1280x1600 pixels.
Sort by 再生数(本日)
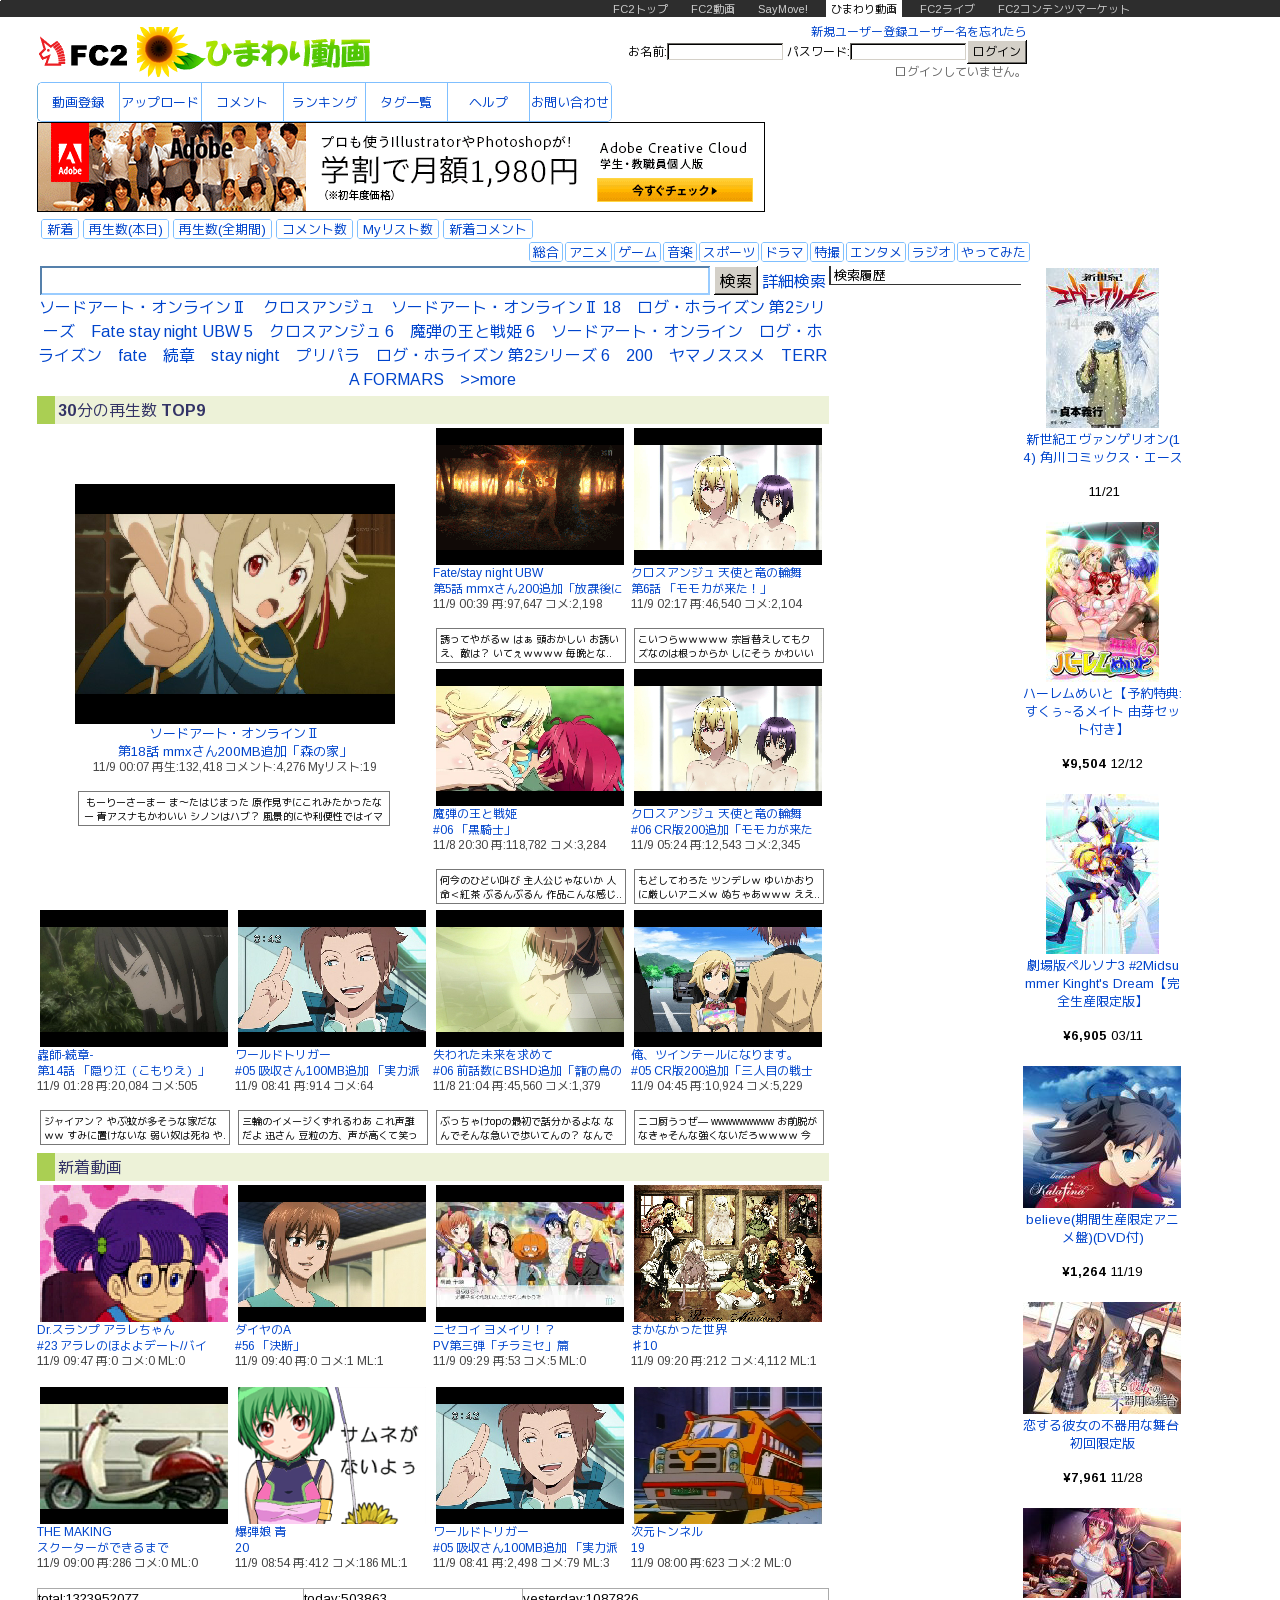coord(126,229)
